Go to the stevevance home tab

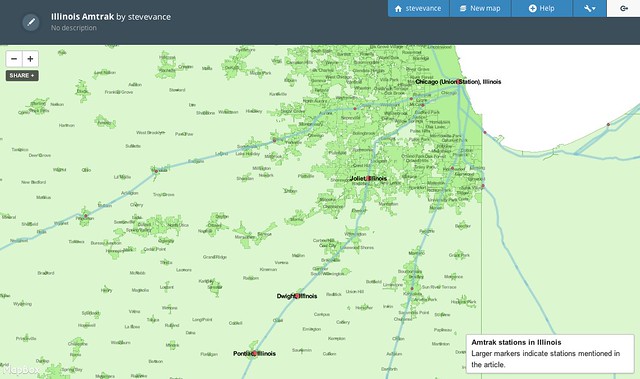tap(418, 8)
